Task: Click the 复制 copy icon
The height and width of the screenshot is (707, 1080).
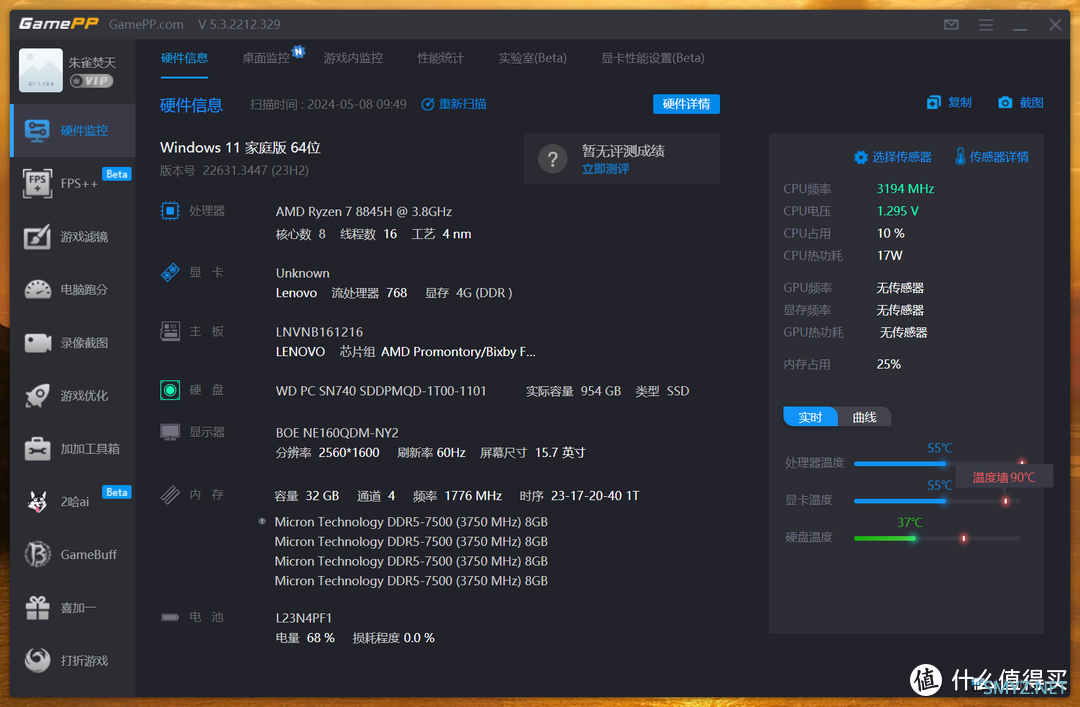Action: click(933, 103)
